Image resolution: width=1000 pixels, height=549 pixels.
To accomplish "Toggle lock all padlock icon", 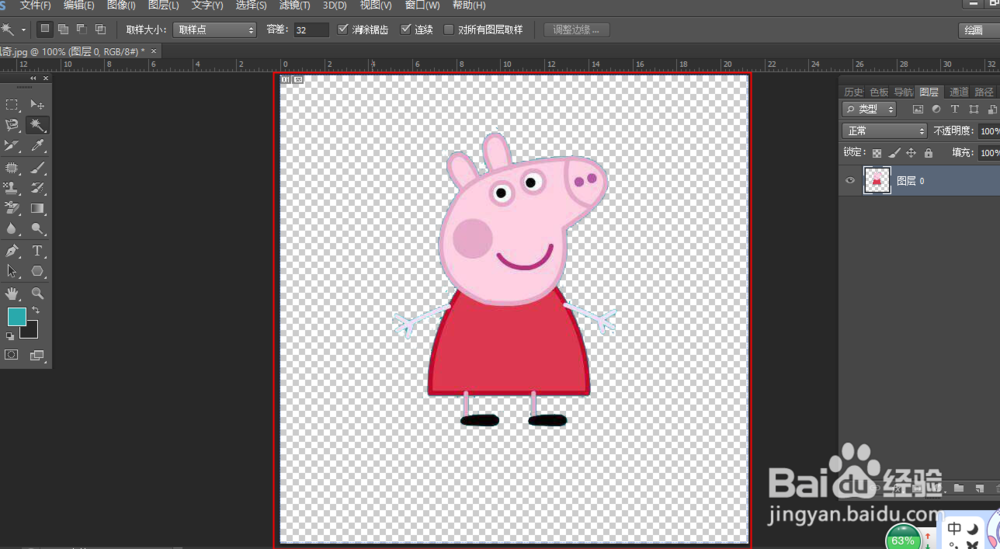I will point(928,153).
